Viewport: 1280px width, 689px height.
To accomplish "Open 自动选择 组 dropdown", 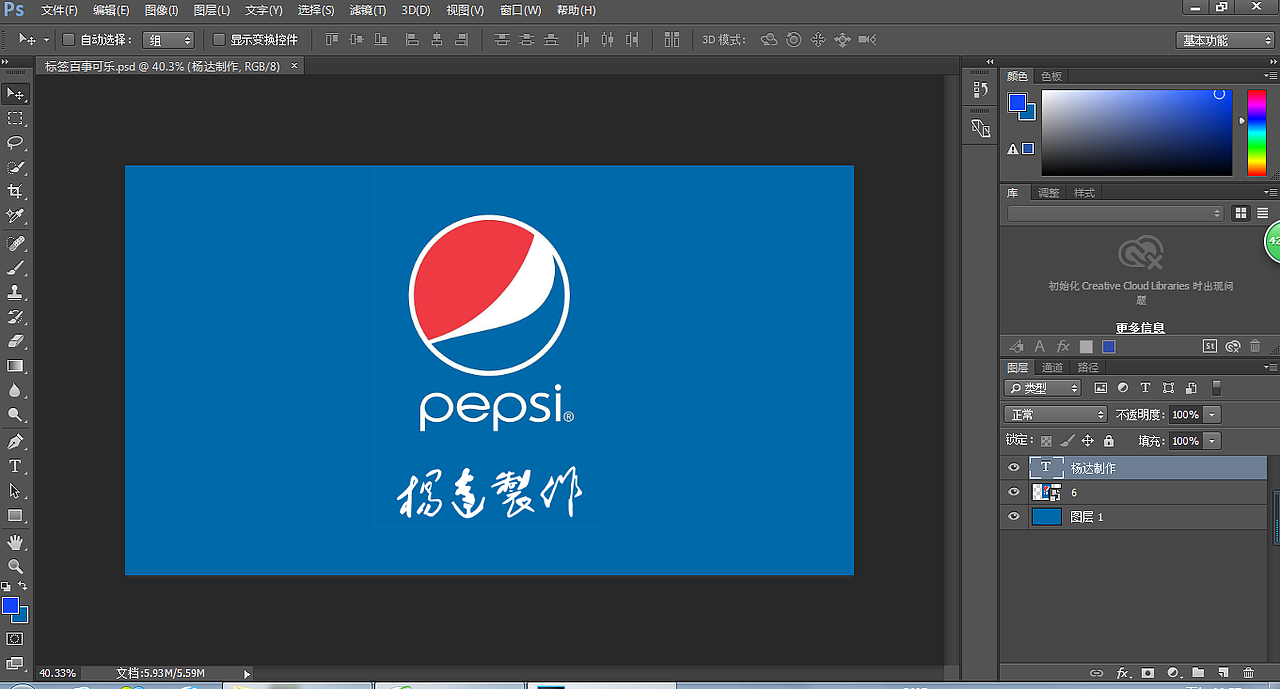I will point(168,40).
